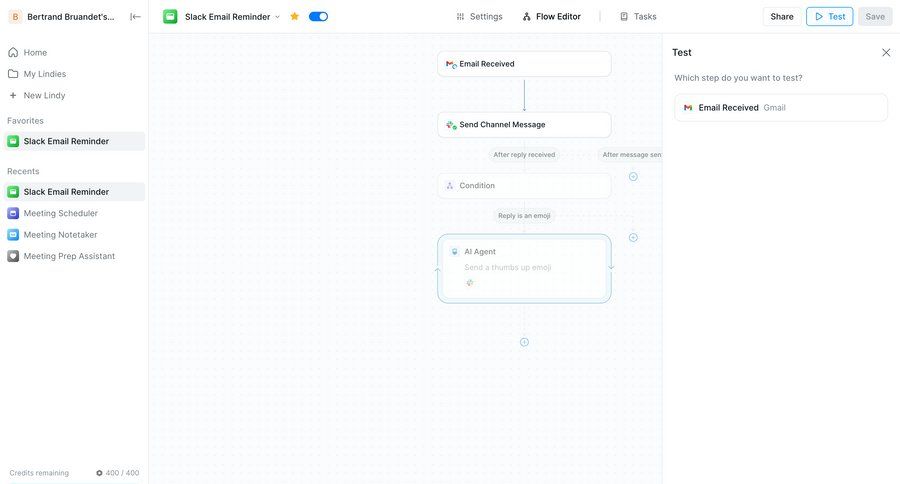Select Email Received Gmail step to test
Image resolution: width=900 pixels, height=484 pixels.
pos(781,107)
